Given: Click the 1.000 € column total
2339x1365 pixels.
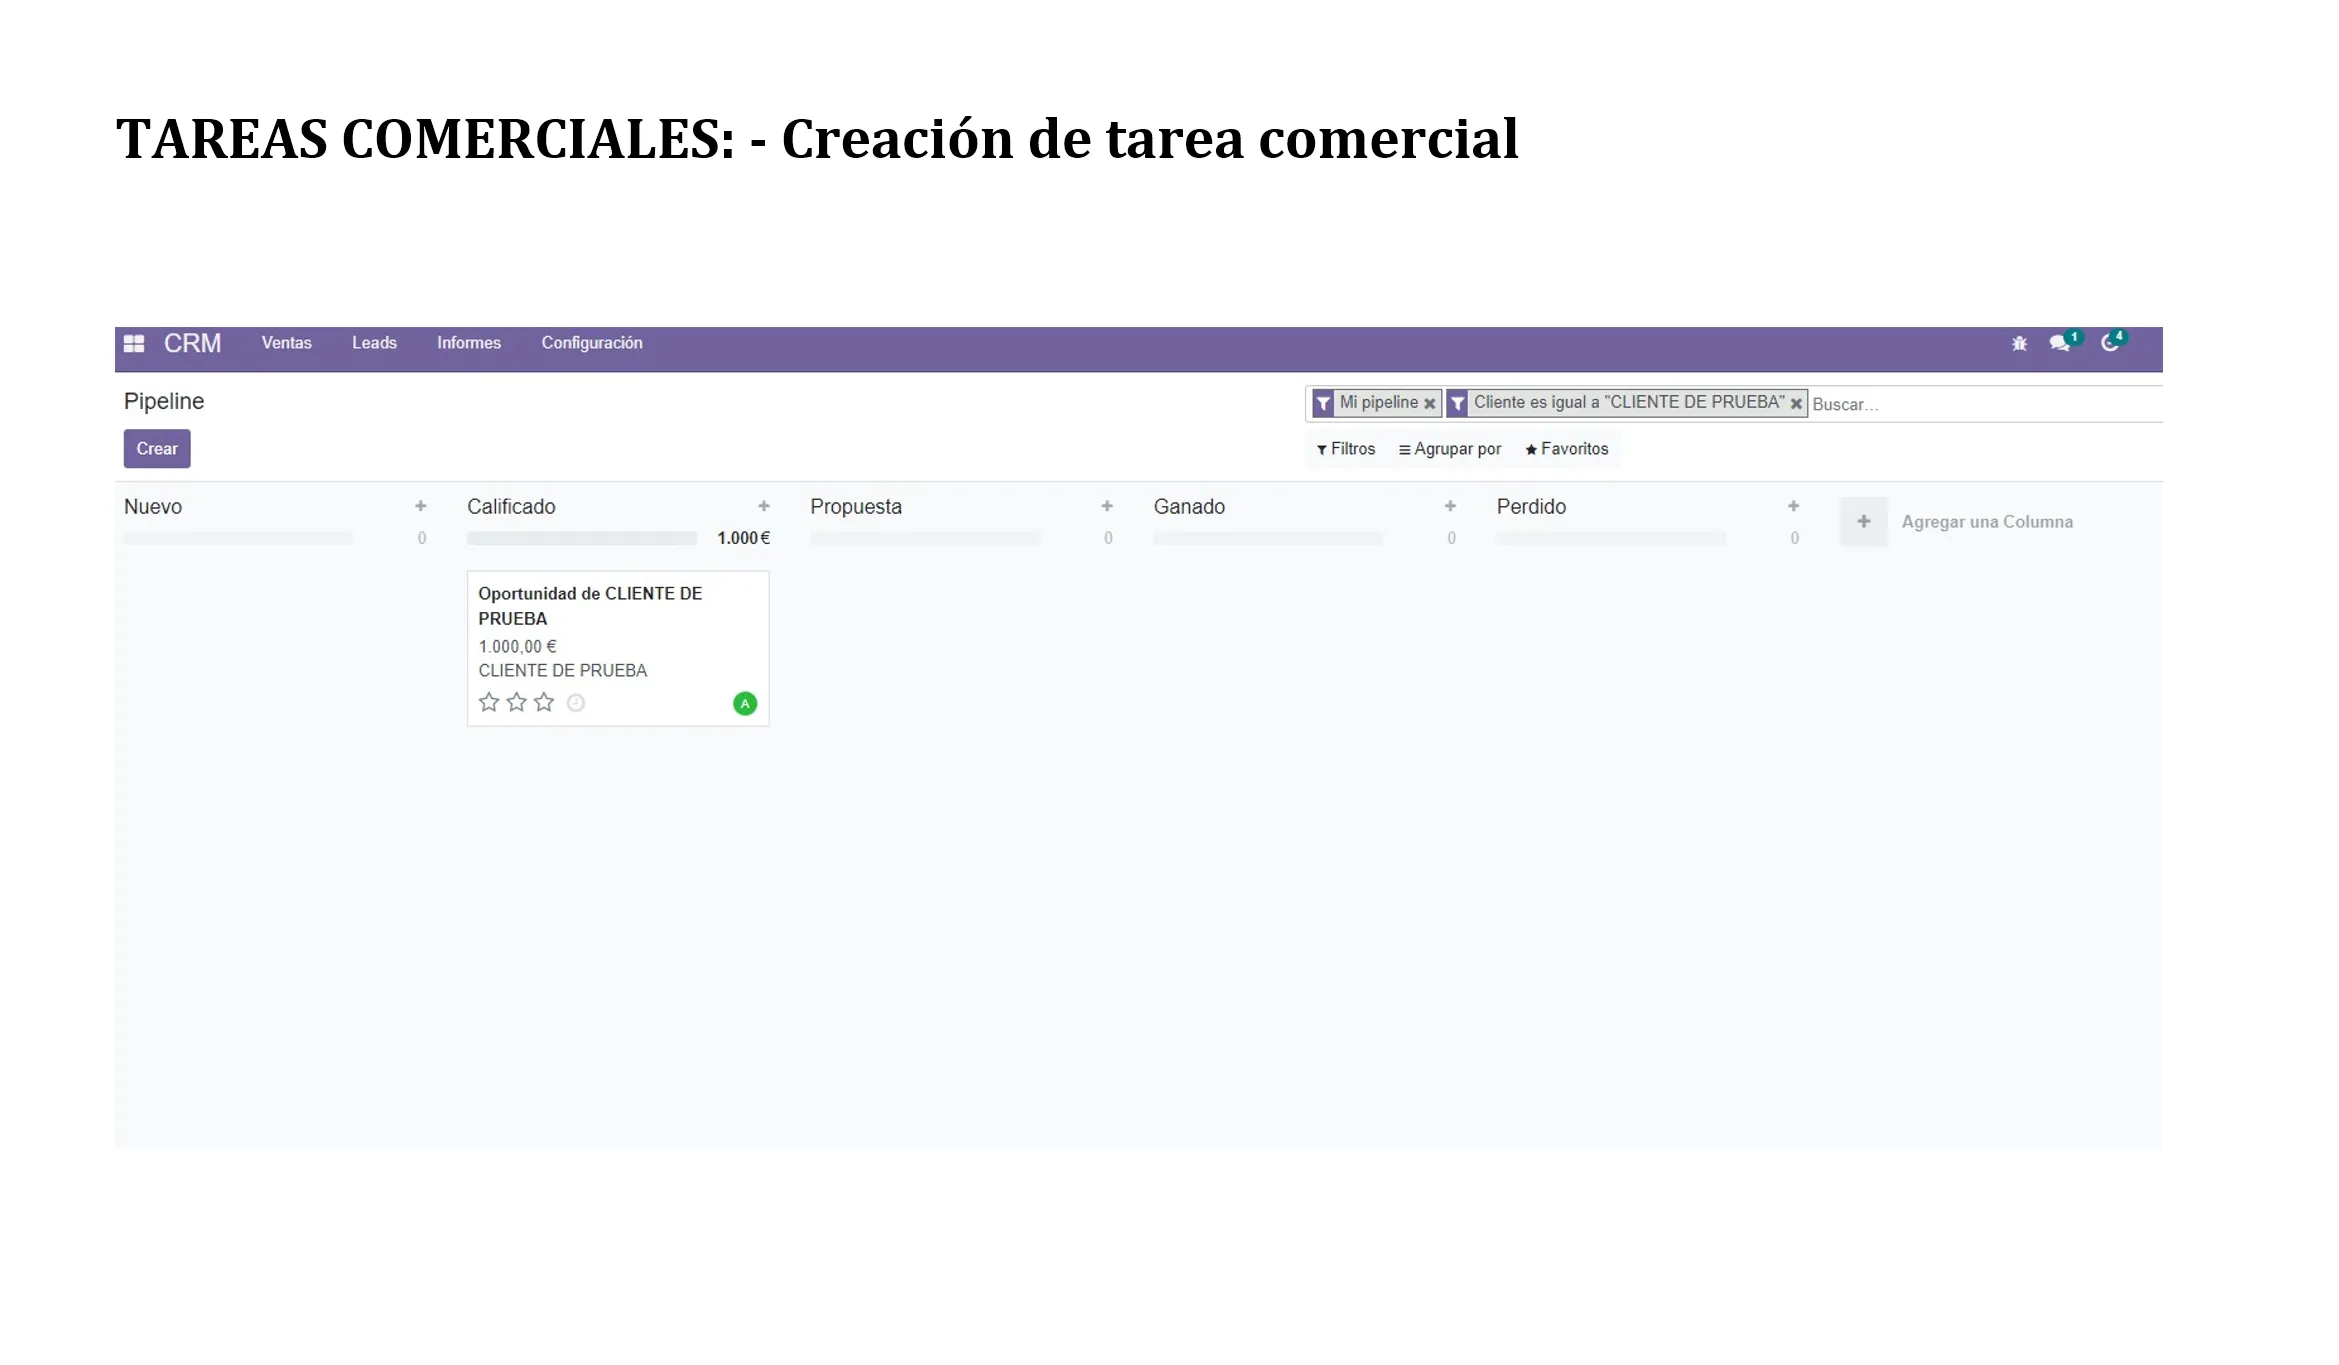Looking at the screenshot, I should tap(743, 538).
